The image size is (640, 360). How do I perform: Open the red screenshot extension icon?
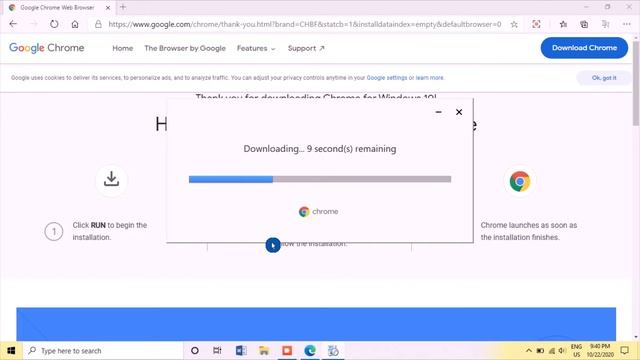pos(536,24)
